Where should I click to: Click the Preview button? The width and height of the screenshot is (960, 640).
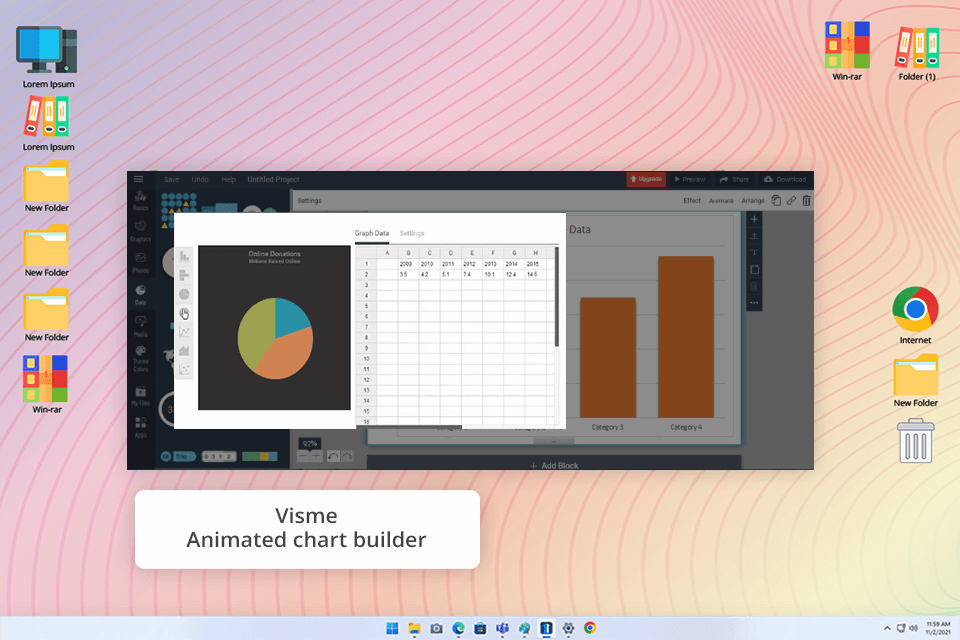(690, 179)
